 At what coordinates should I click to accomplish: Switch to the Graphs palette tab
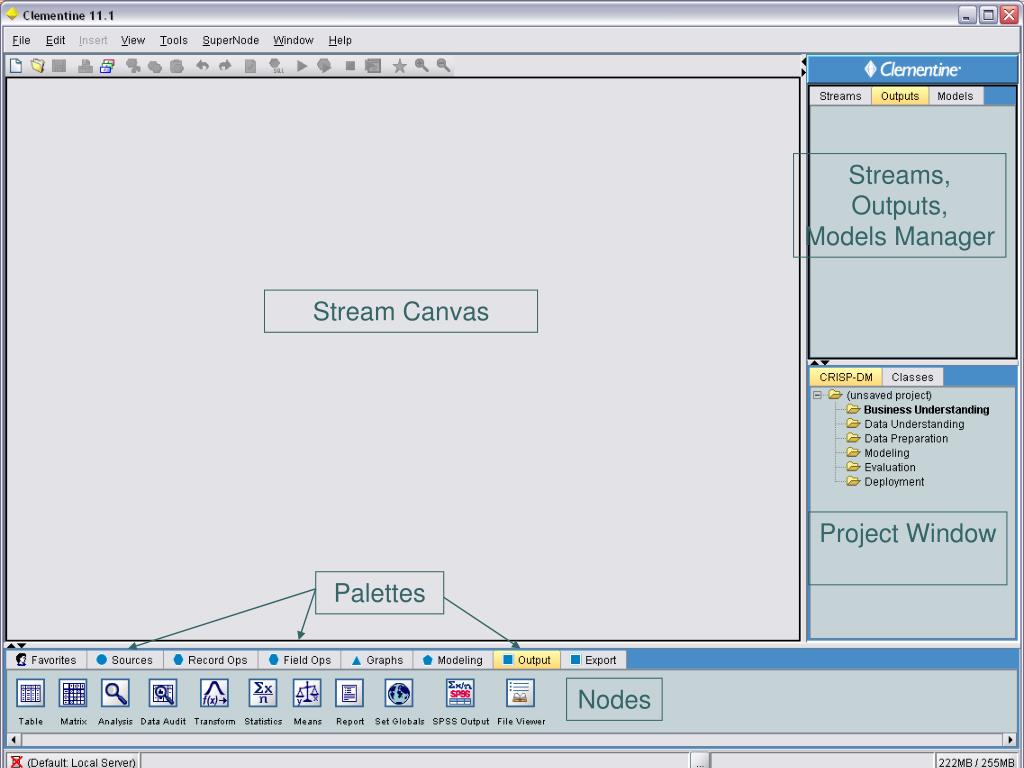(377, 660)
